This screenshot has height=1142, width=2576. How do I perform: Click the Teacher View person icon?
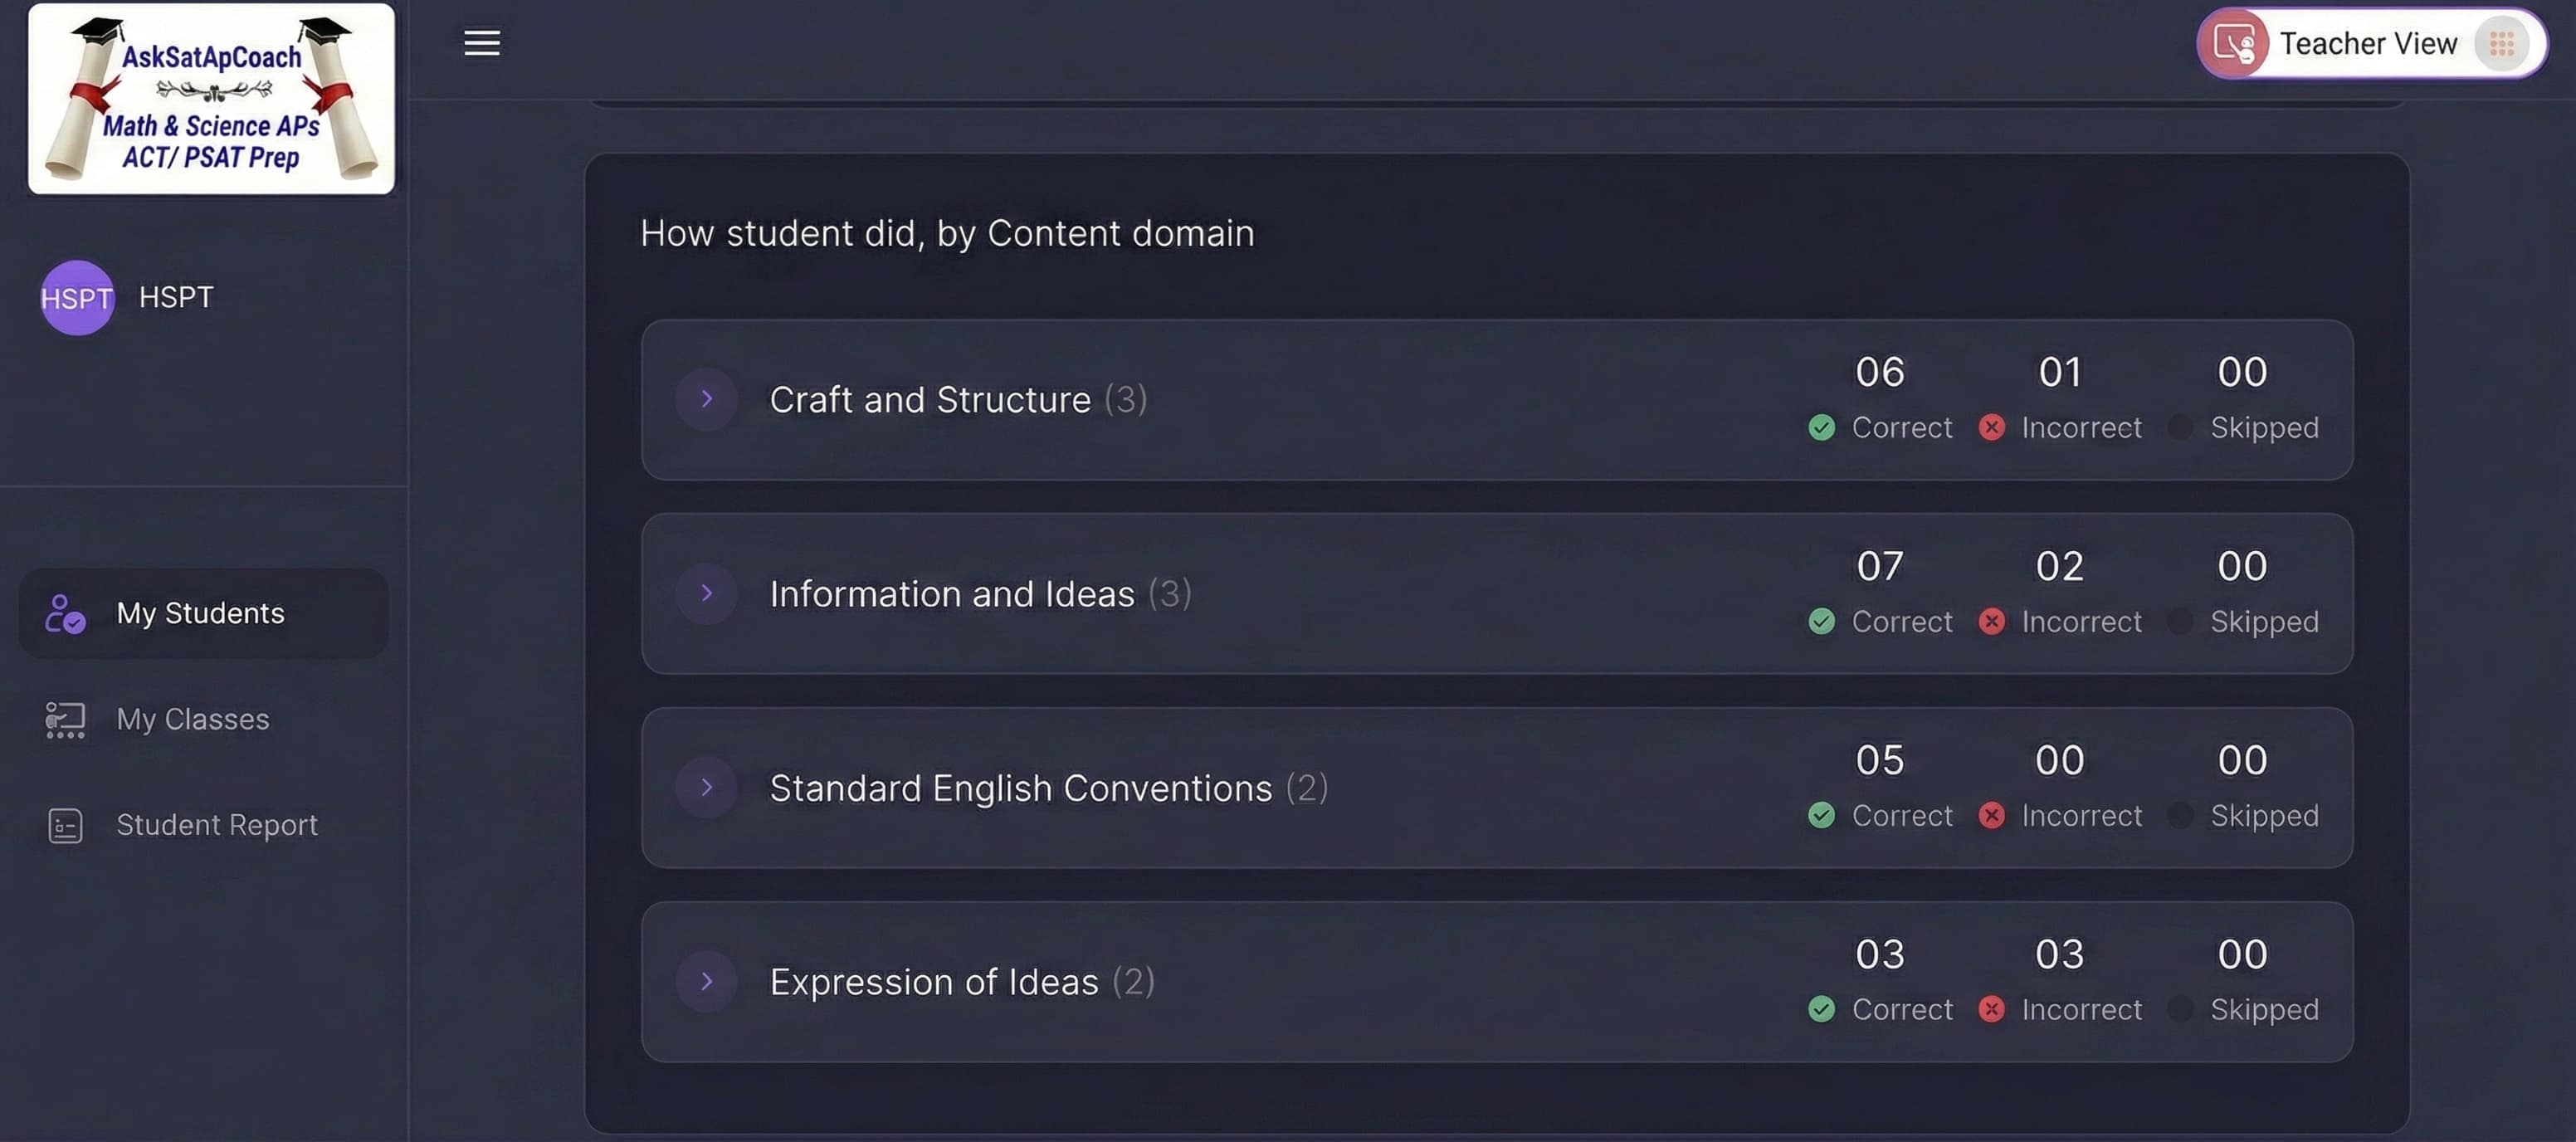2233,43
